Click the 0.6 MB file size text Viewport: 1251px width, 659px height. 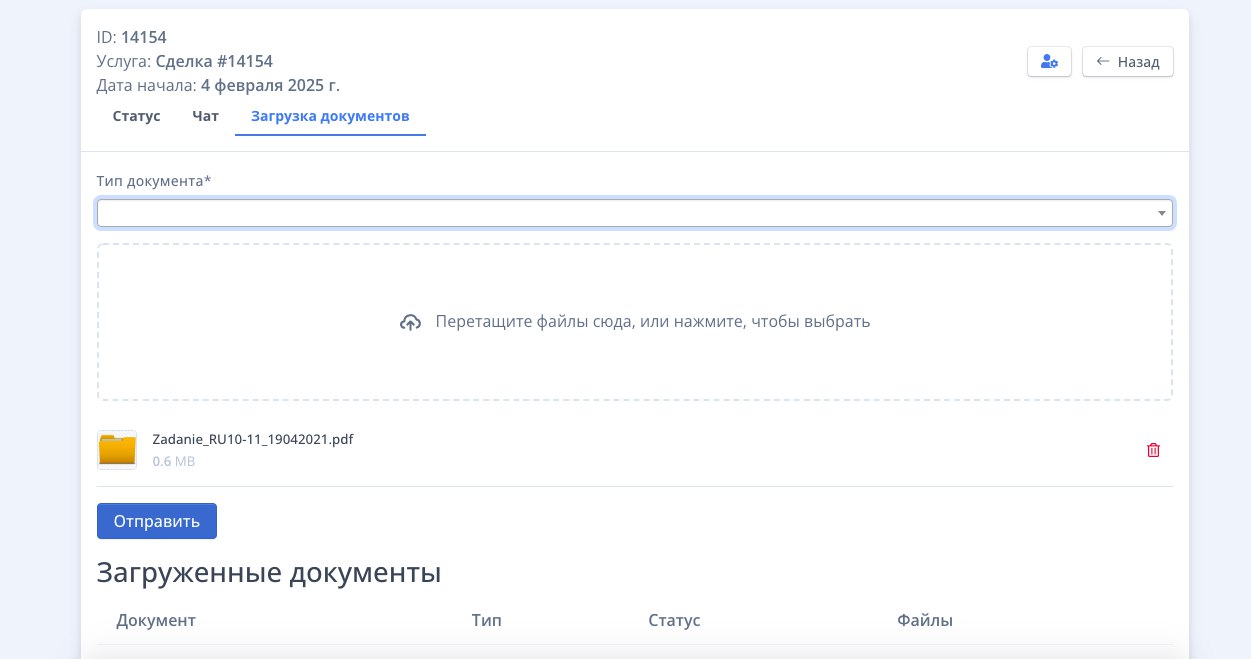coord(174,461)
